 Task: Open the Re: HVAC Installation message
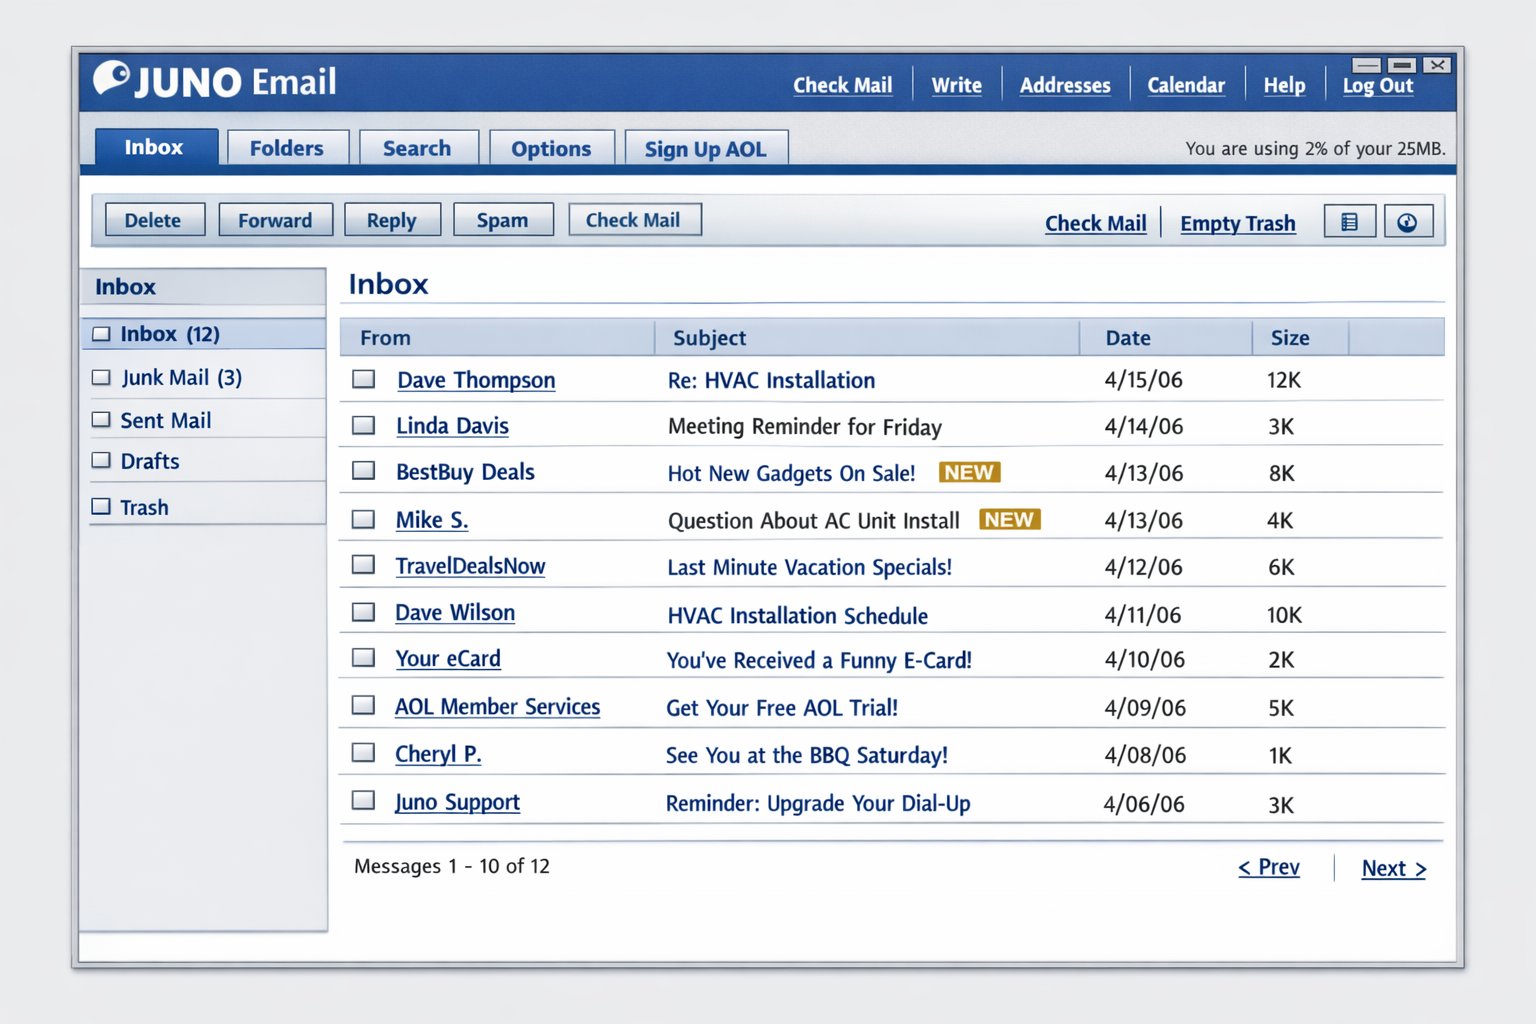pos(771,380)
